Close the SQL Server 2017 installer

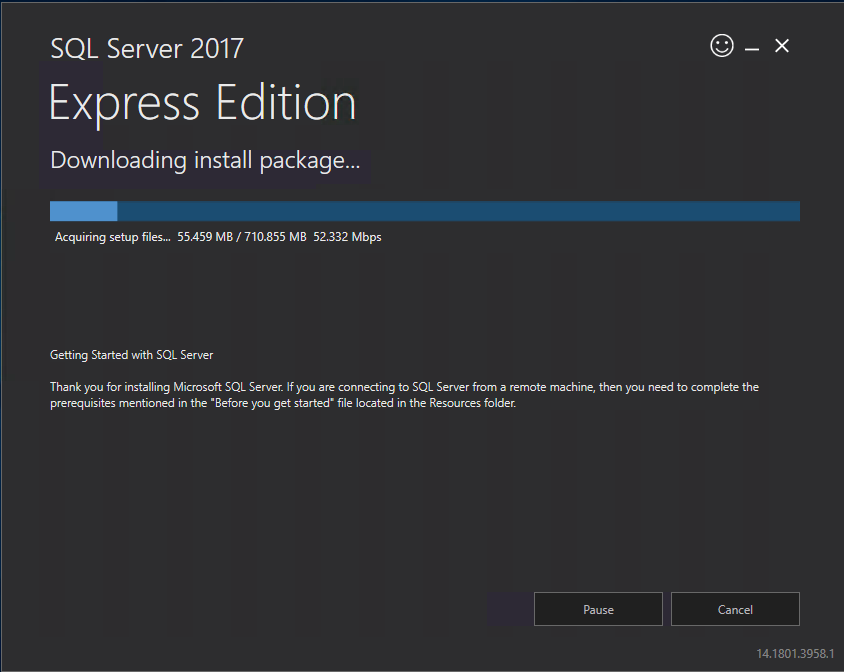click(782, 46)
